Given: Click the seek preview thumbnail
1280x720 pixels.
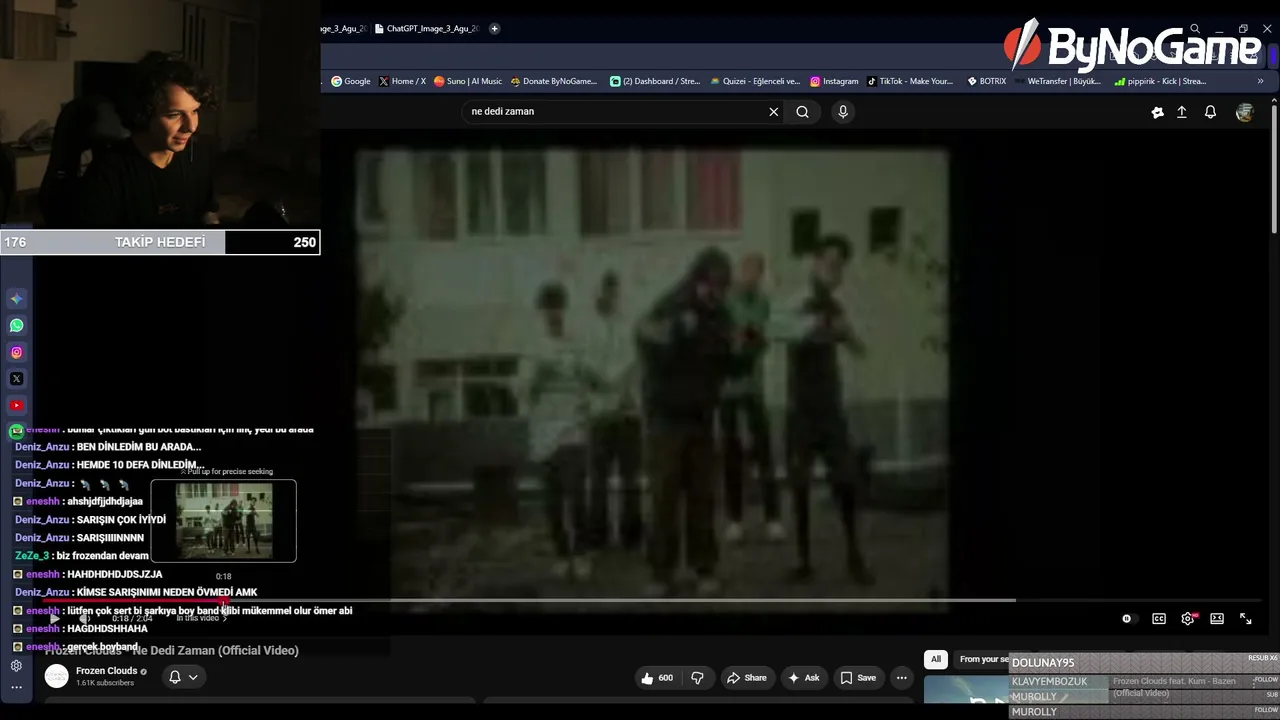Looking at the screenshot, I should coord(224,521).
